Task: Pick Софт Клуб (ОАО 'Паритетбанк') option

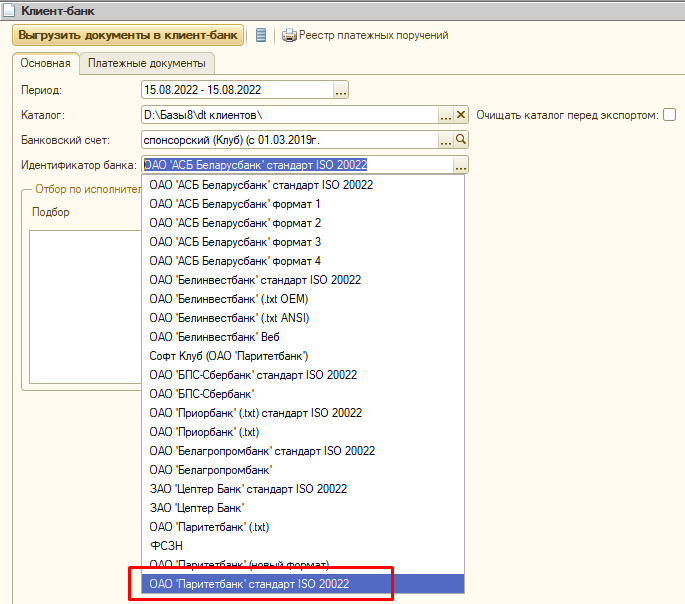Action: pyautogui.click(x=228, y=356)
